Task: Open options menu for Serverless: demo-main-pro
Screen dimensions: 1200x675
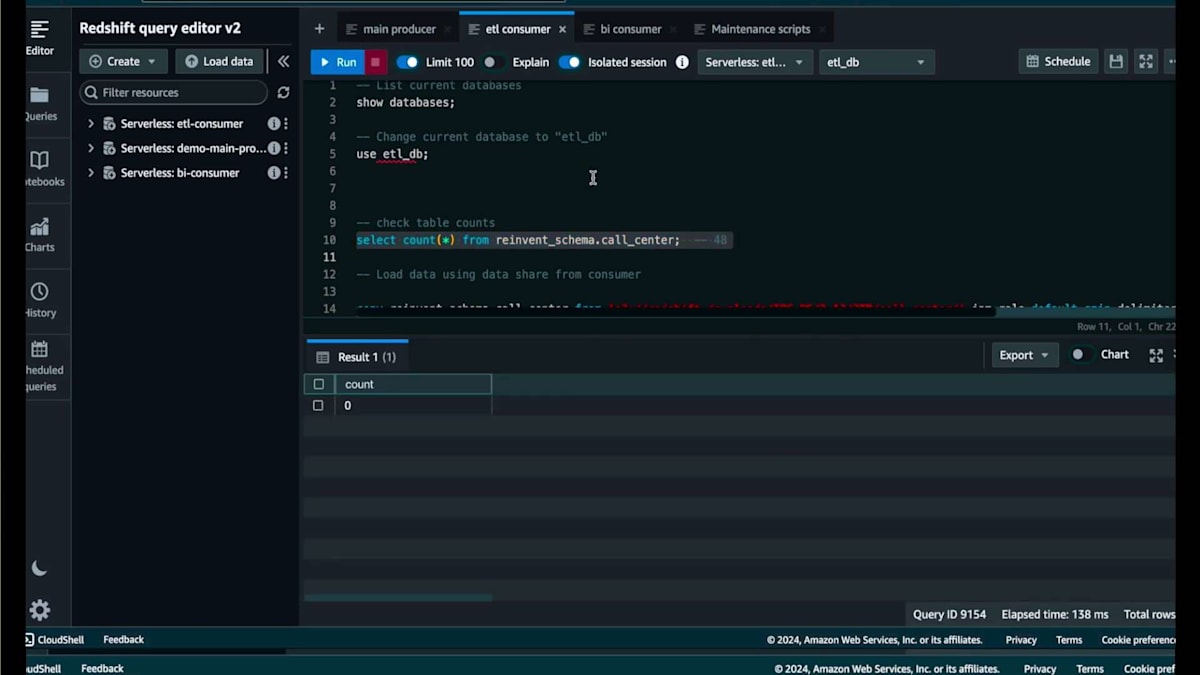Action: [286, 148]
